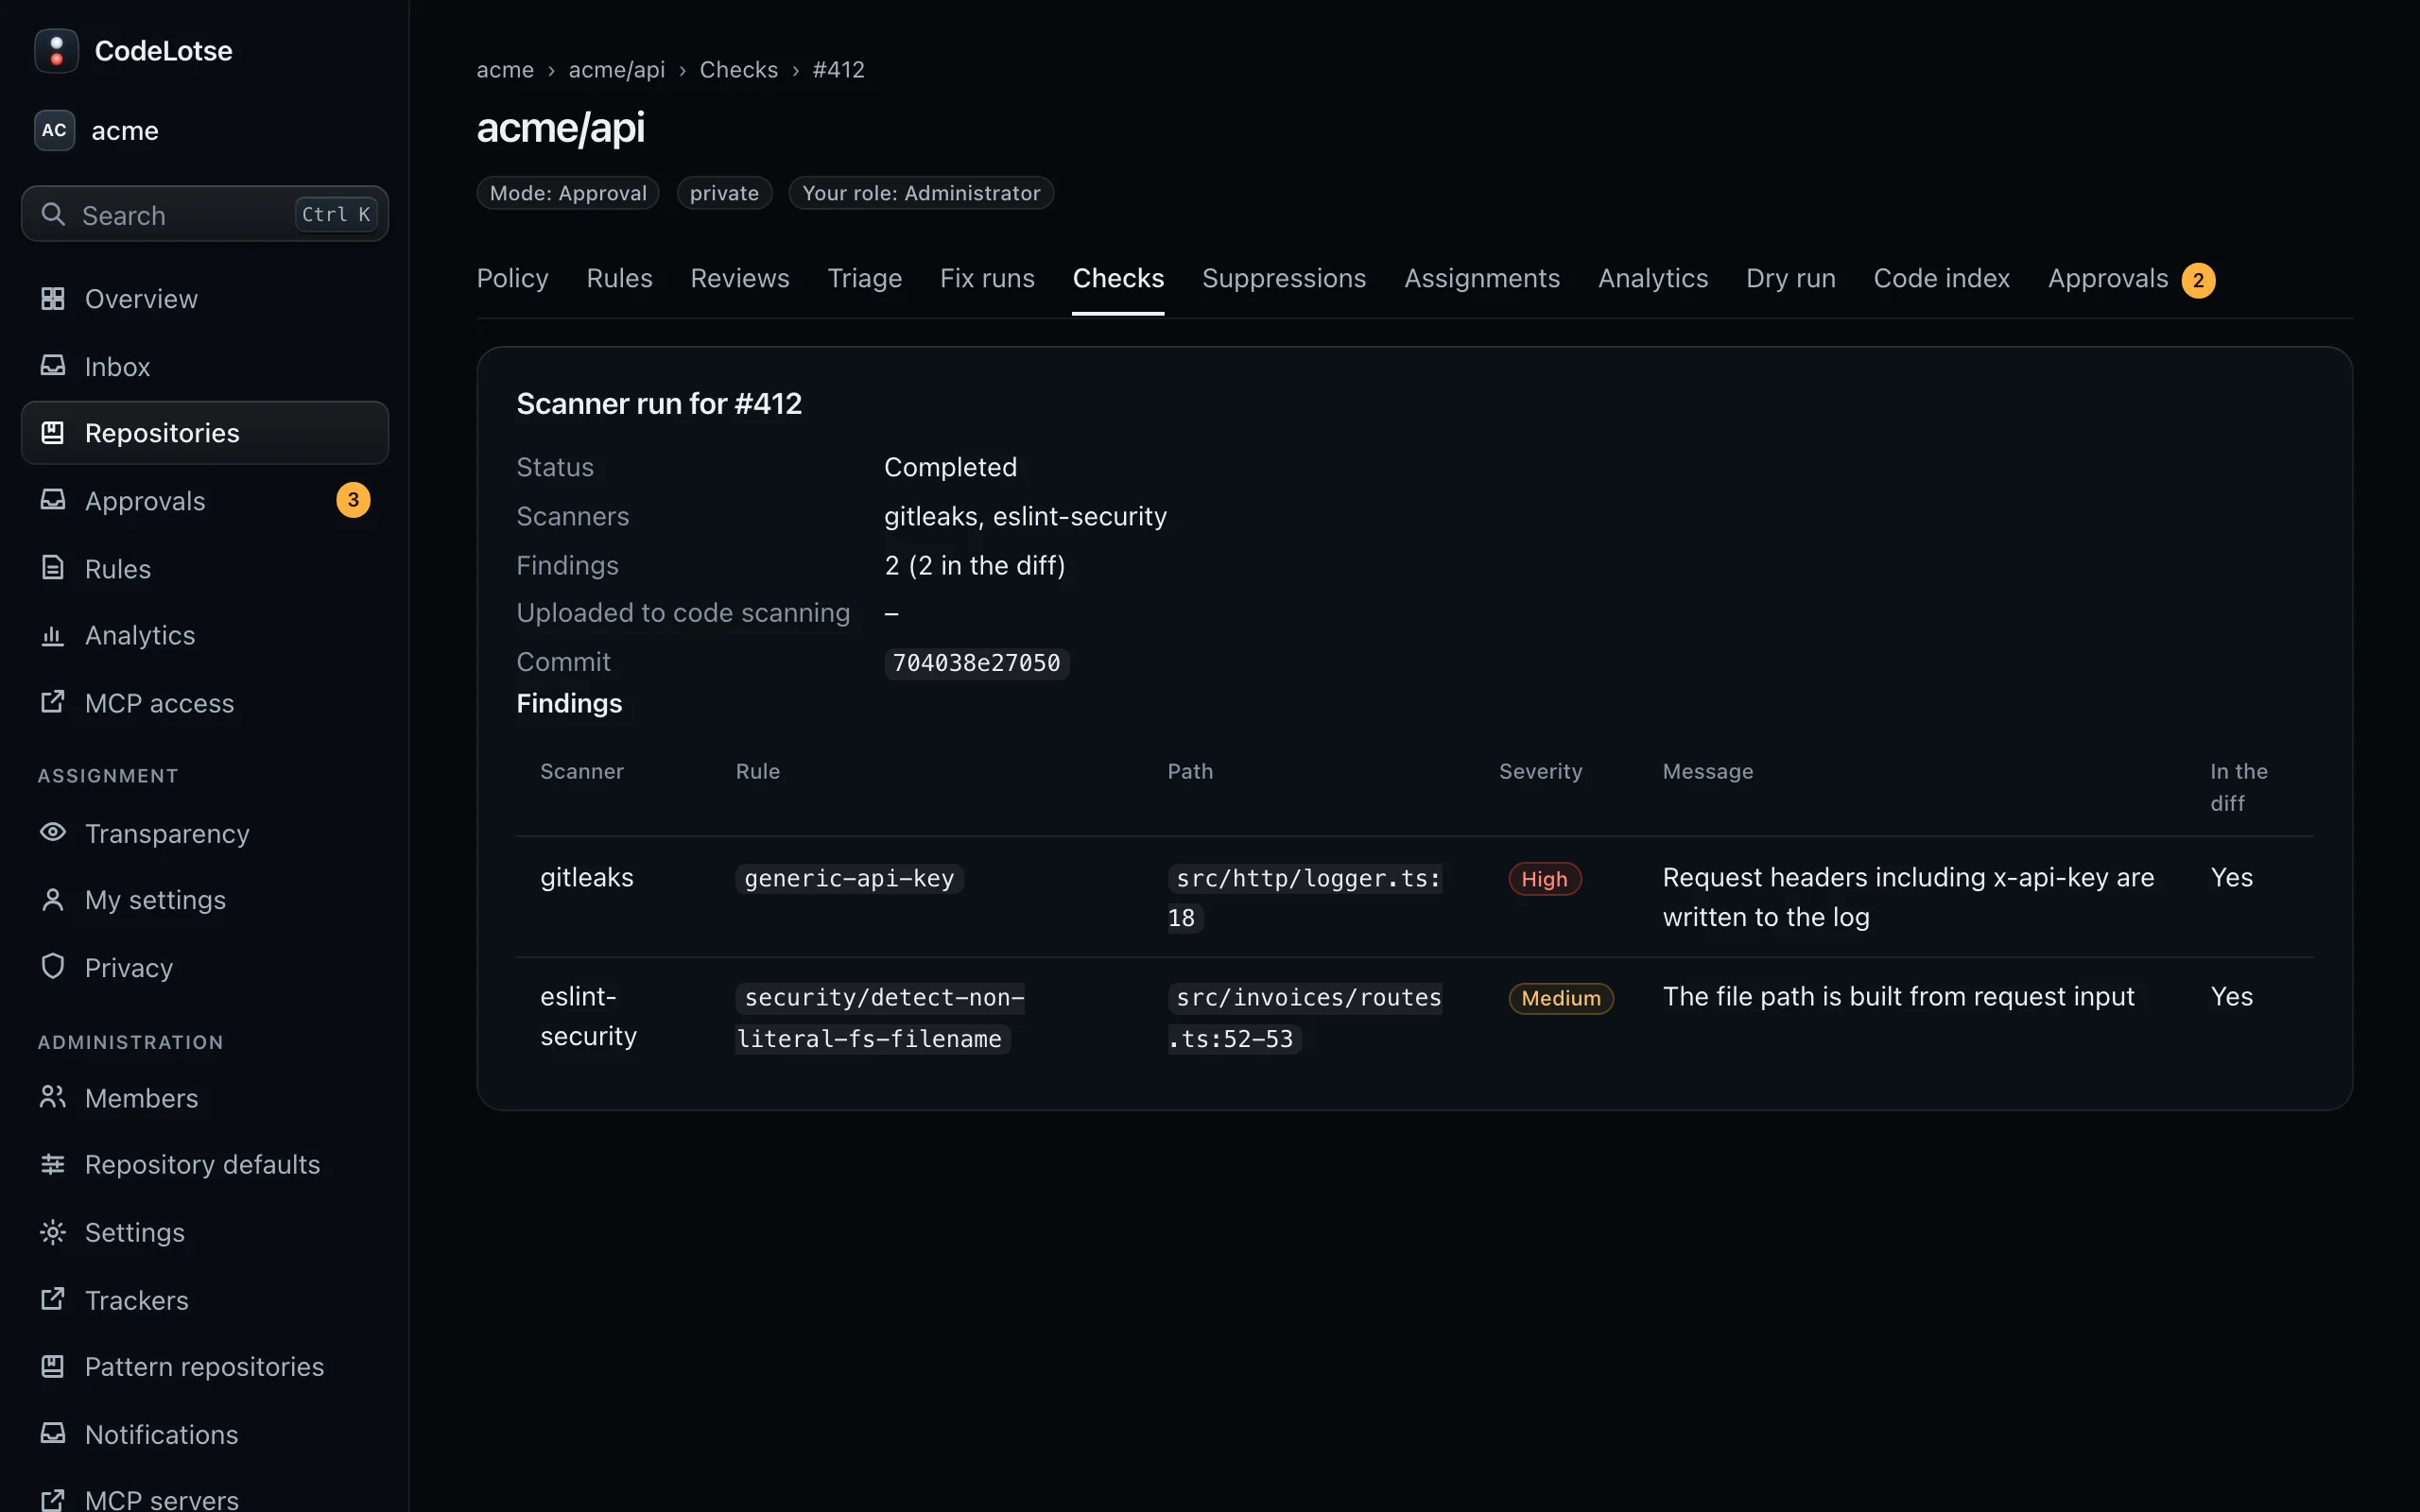Select the Checks tab
The width and height of the screenshot is (2420, 1512).
click(1118, 279)
